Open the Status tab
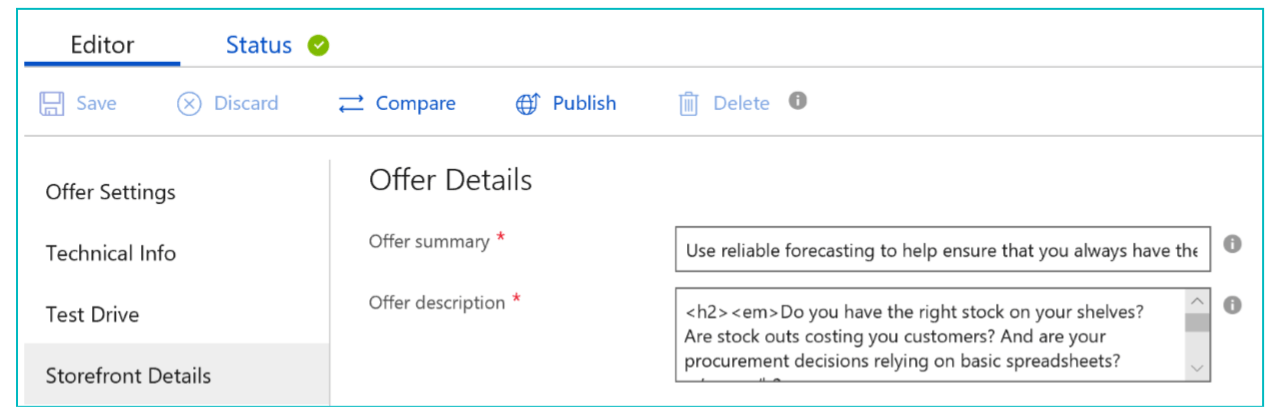1276x412 pixels. pos(259,45)
